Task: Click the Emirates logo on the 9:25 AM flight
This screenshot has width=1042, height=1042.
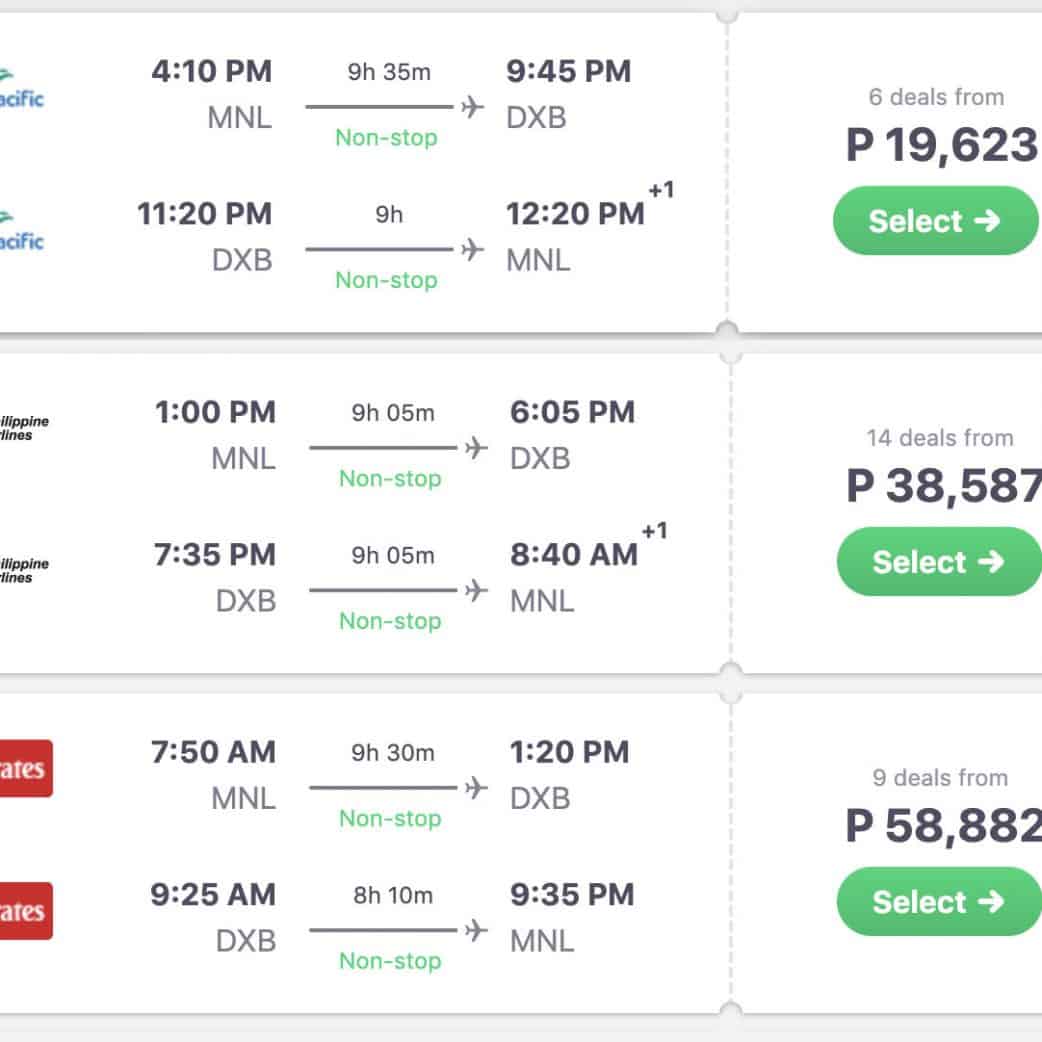Action: tap(26, 911)
